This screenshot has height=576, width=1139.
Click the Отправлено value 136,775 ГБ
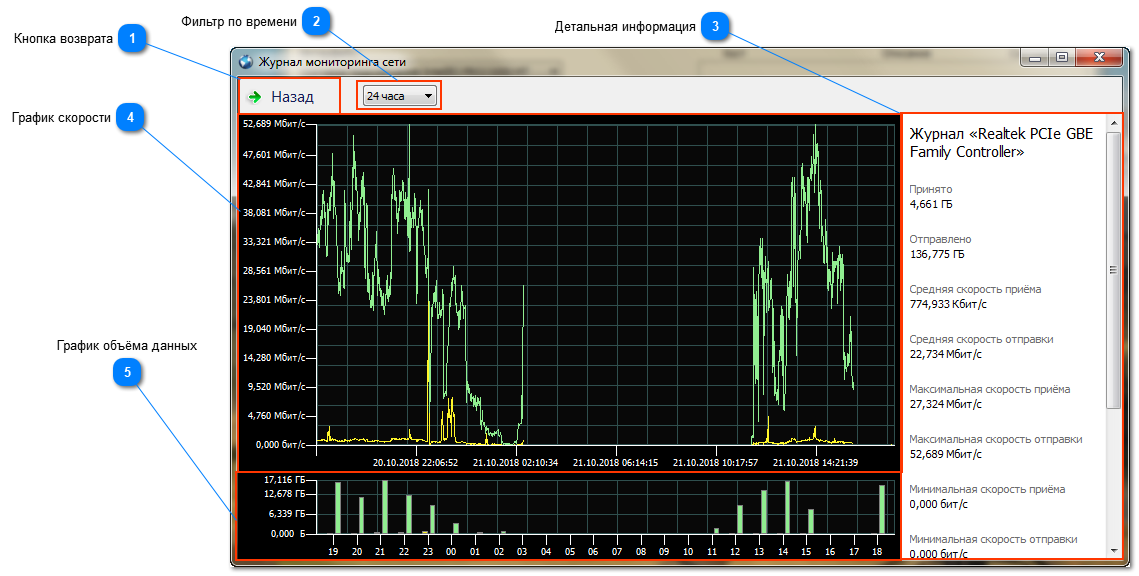click(x=937, y=254)
